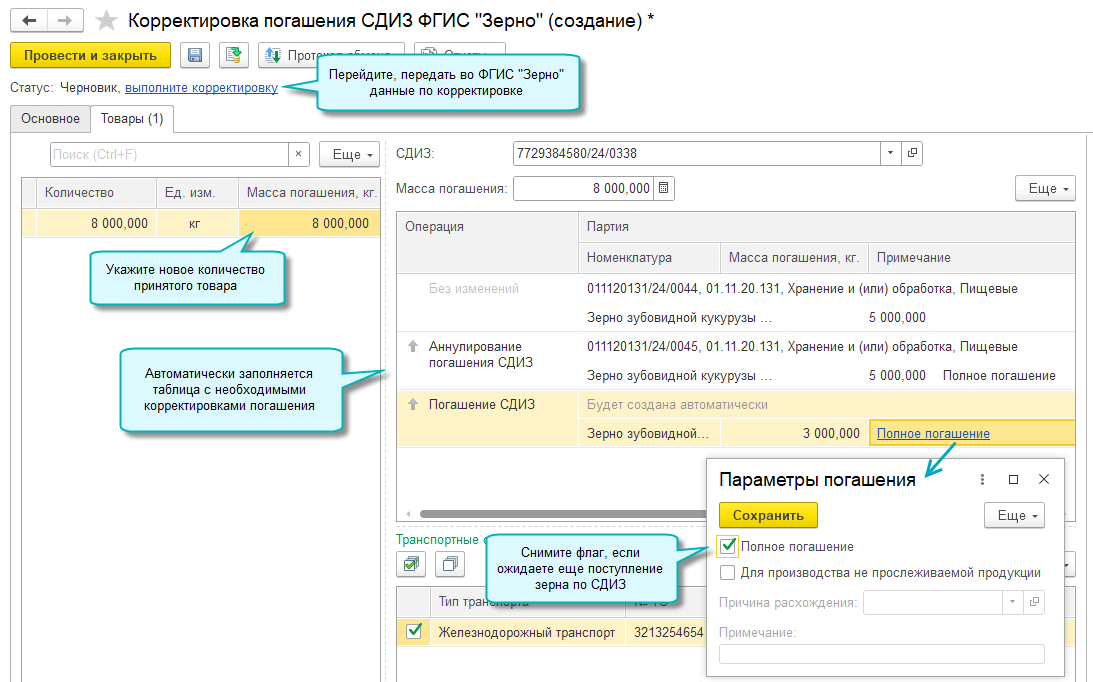Click in the Поиск (Ctrl+F) search field
Screen dimensions: 1093x682
pos(168,155)
